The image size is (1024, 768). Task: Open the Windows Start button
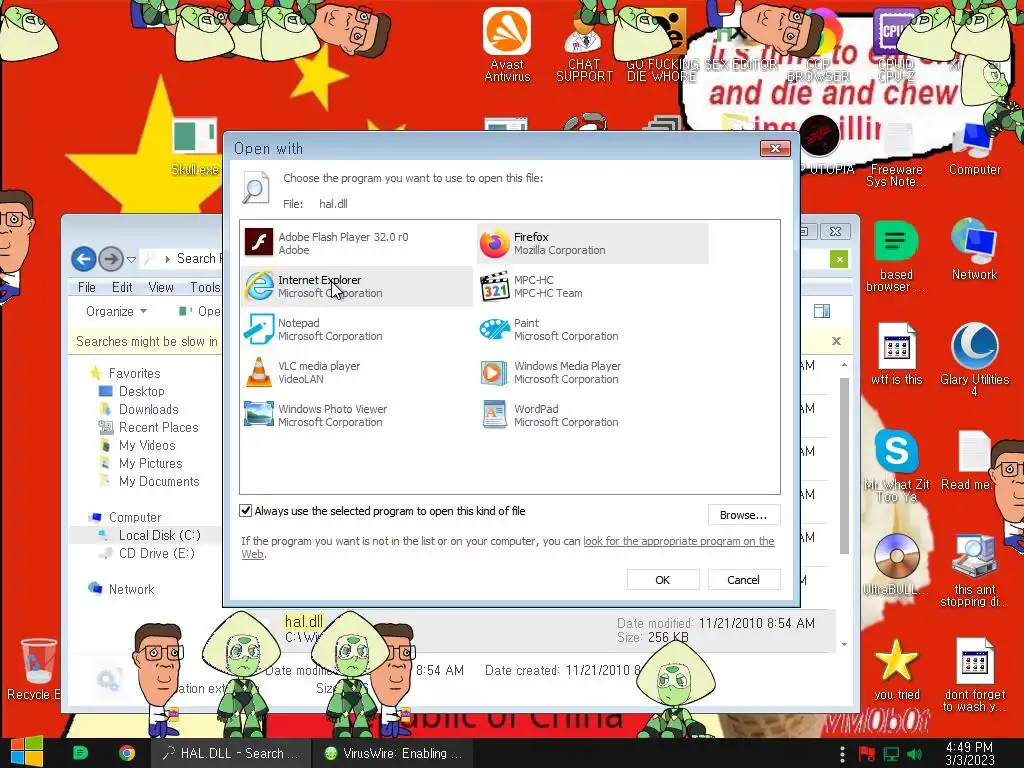click(x=26, y=752)
